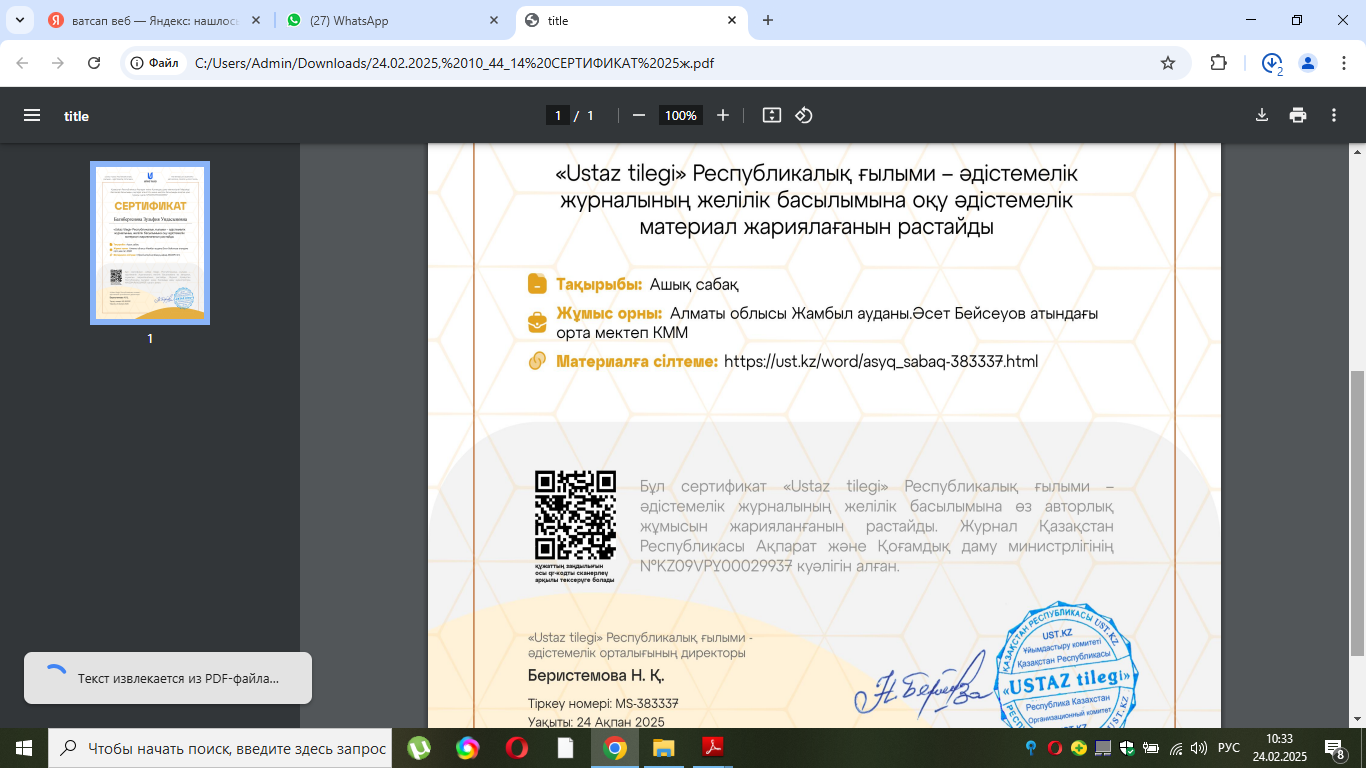Viewport: 1366px width, 768px height.
Task: Bookmark this page with the star
Action: (1168, 63)
